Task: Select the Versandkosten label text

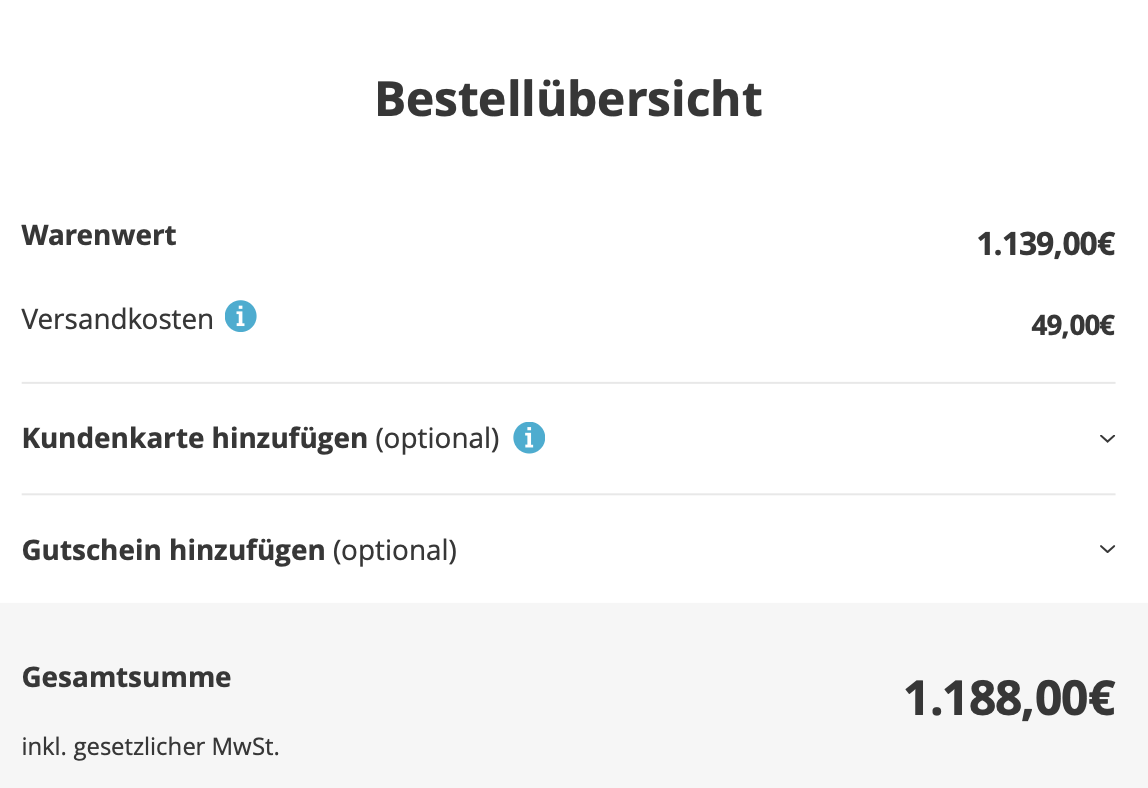Action: (x=117, y=319)
